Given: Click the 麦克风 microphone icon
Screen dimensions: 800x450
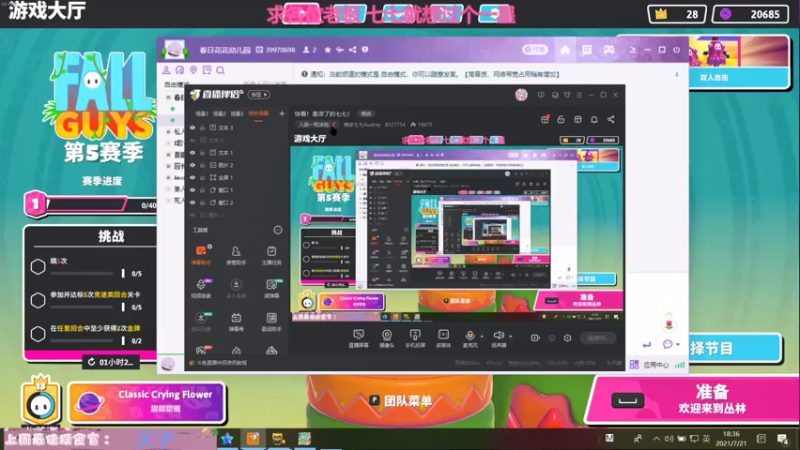Looking at the screenshot, I should pyautogui.click(x=470, y=335).
